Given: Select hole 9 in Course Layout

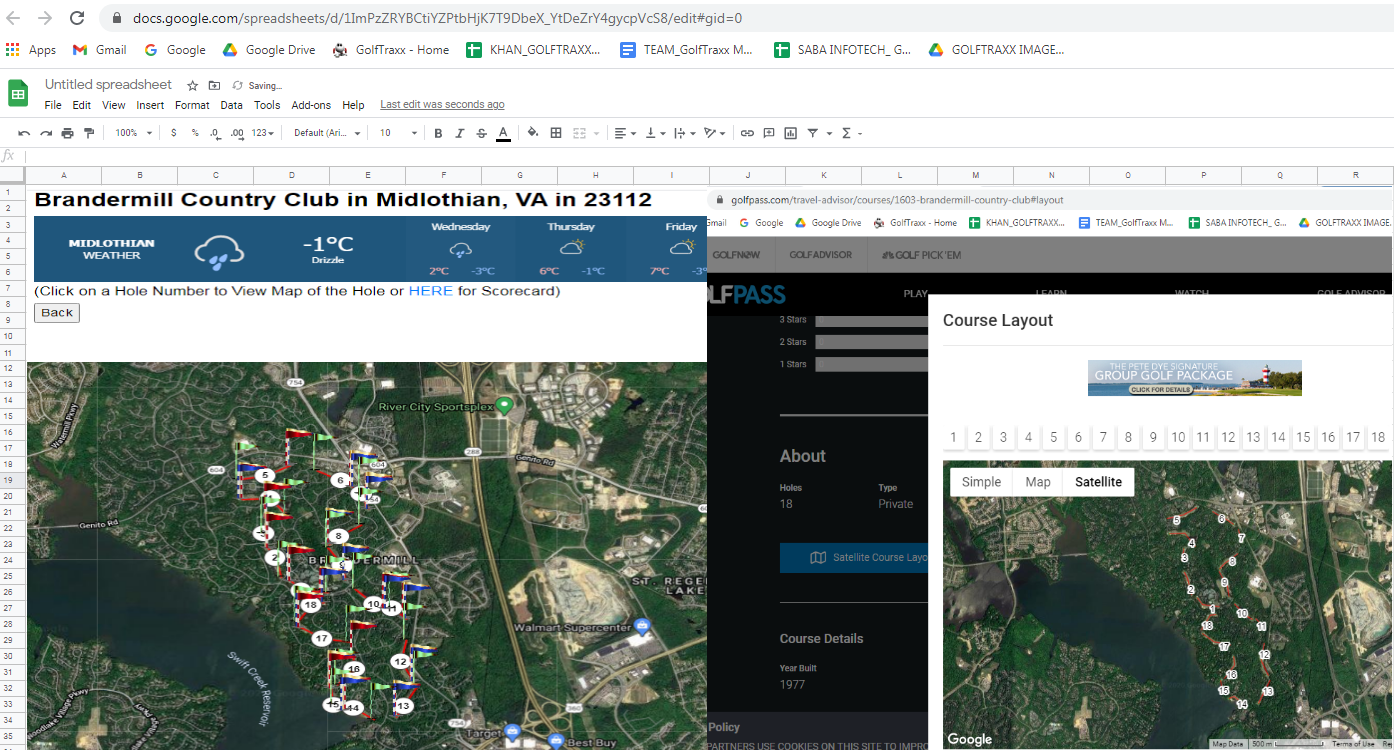Looking at the screenshot, I should (x=1153, y=437).
